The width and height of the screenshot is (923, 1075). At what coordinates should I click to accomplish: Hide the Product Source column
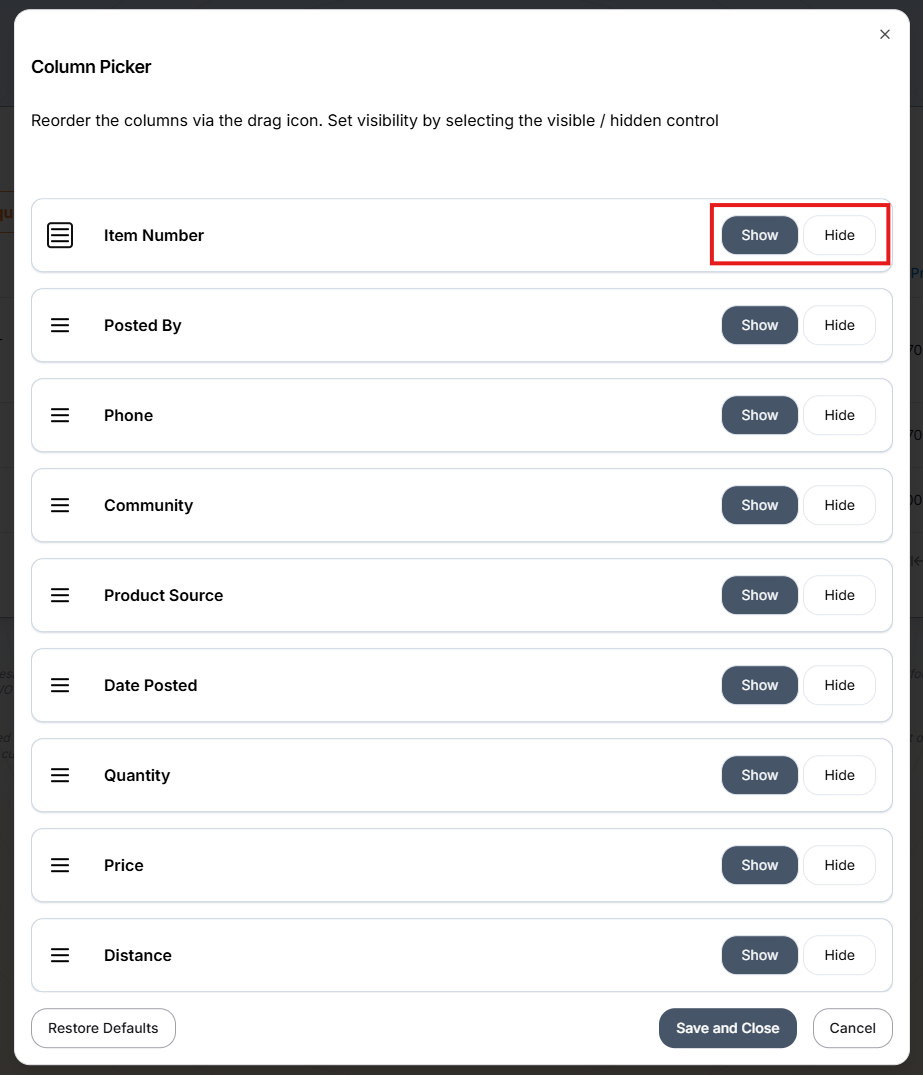839,595
